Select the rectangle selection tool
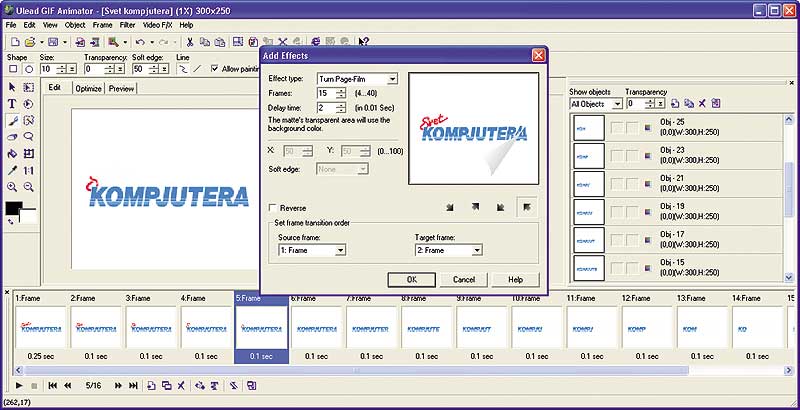800x410 pixels. pos(29,88)
